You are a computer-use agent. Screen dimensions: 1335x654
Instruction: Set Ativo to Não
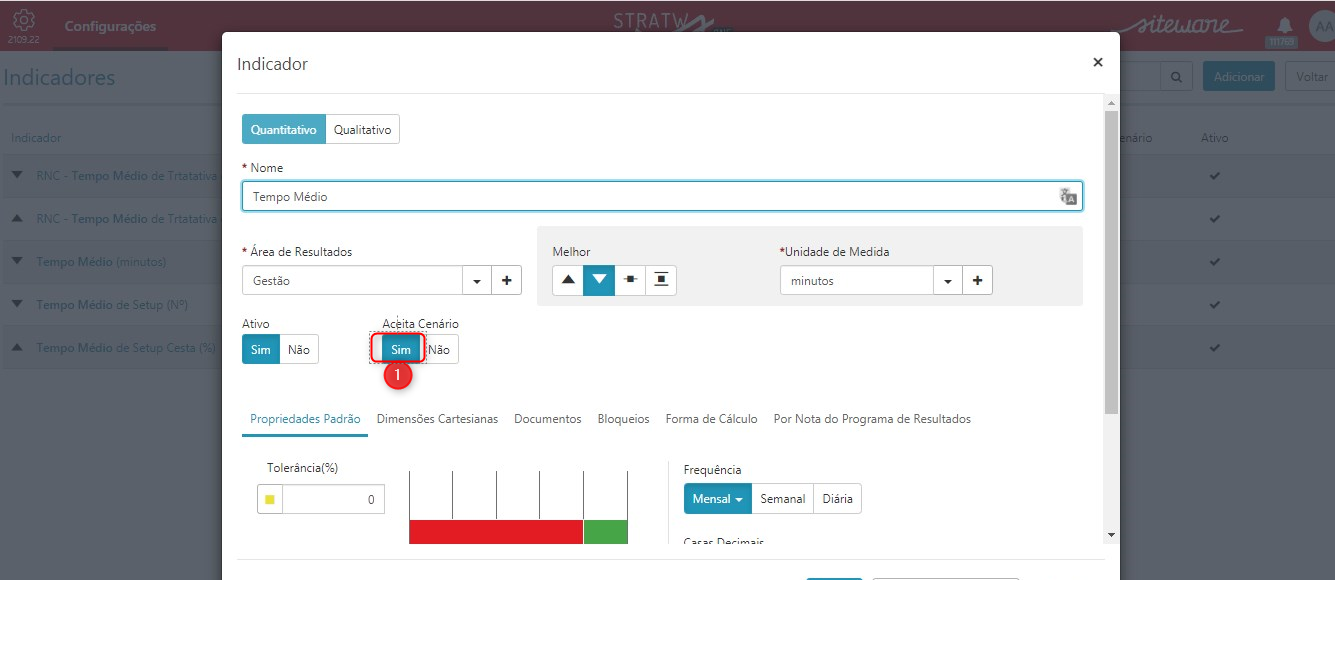(299, 349)
